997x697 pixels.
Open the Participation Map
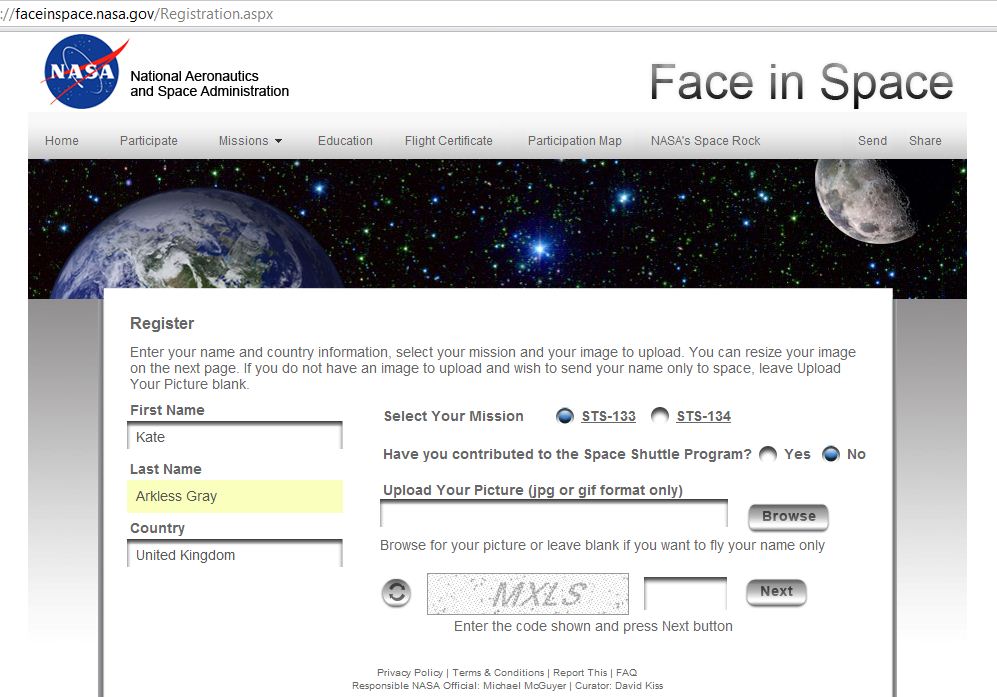pos(575,141)
